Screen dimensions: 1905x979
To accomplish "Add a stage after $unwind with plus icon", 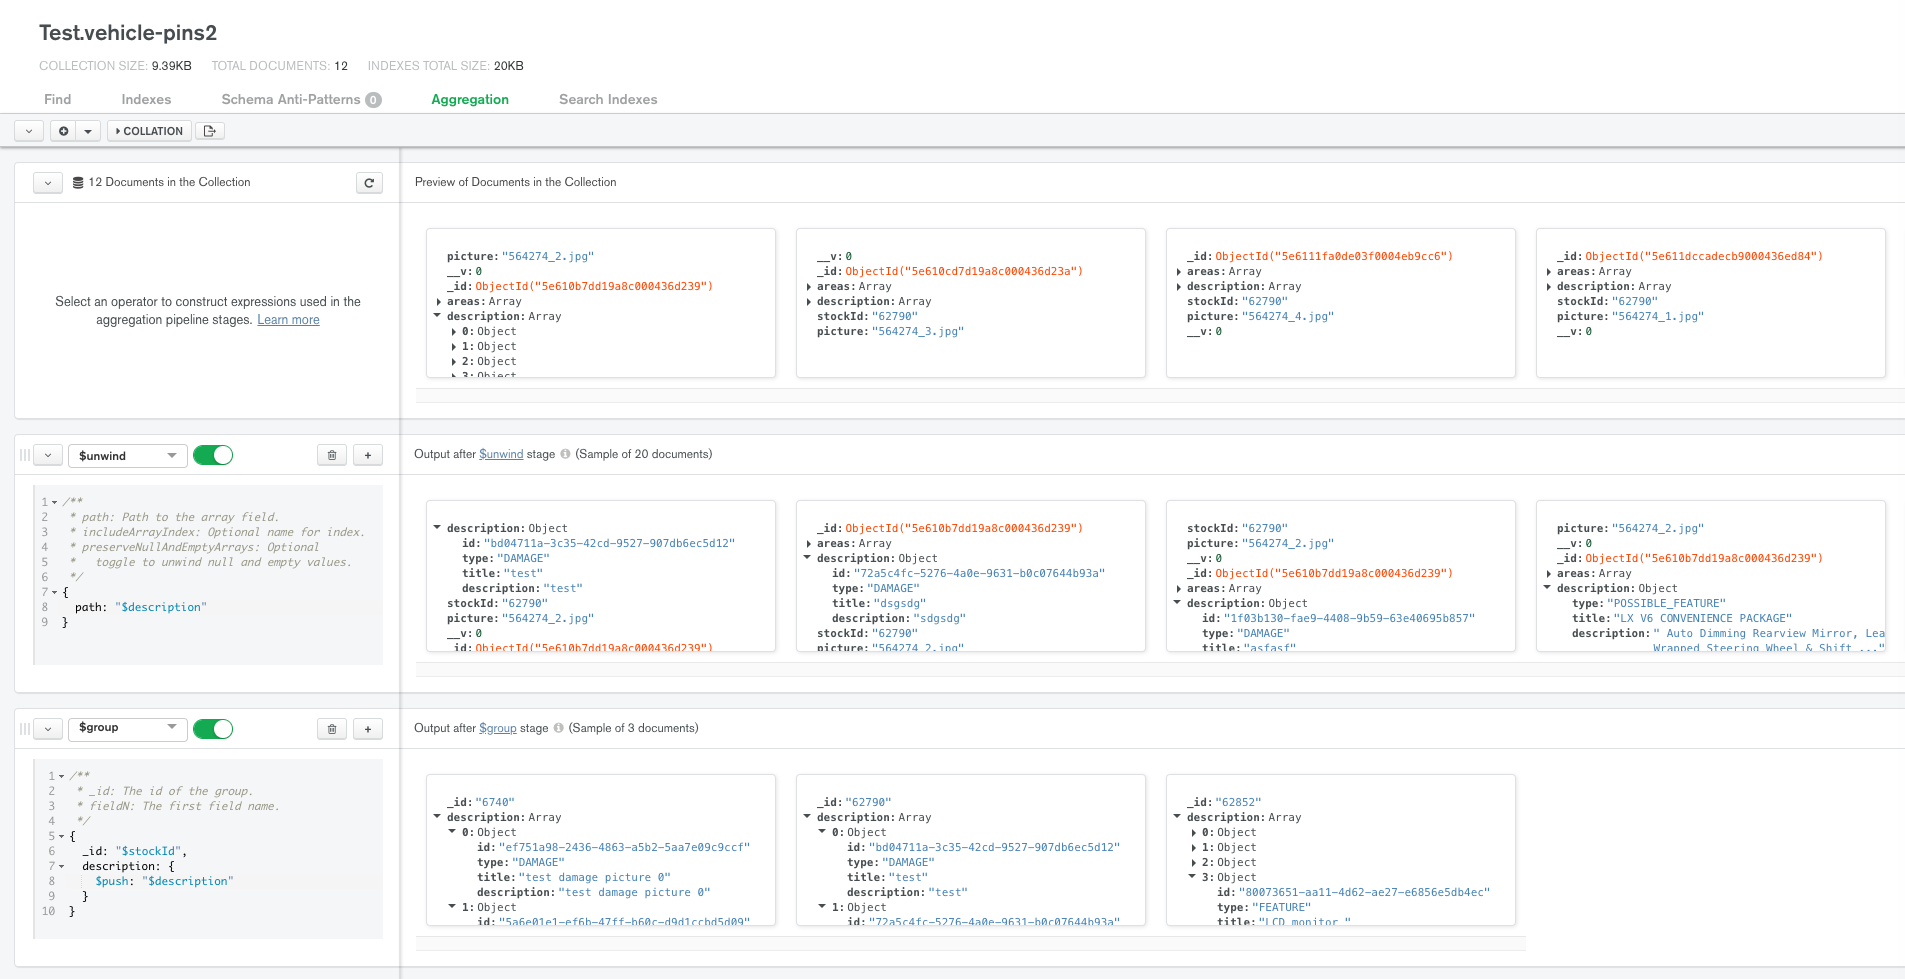I will 368,456.
